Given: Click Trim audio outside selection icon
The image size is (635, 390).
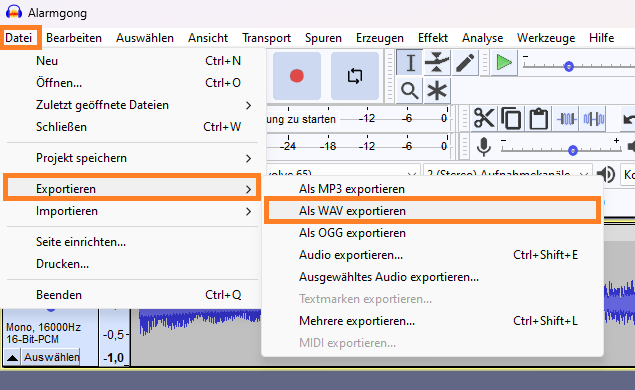Looking at the screenshot, I should 566,119.
